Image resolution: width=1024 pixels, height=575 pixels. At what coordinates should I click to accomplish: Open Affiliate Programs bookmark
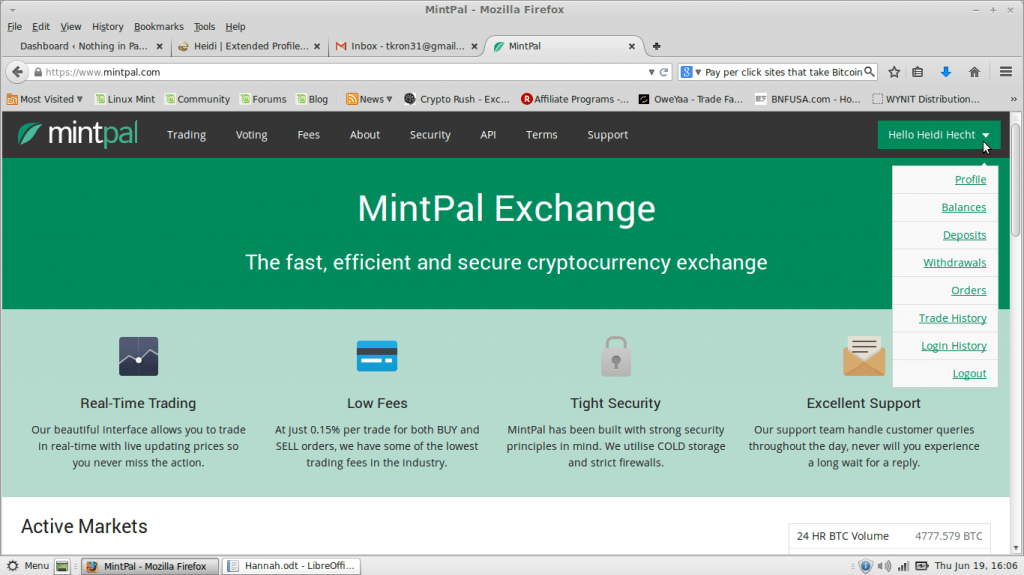[575, 99]
